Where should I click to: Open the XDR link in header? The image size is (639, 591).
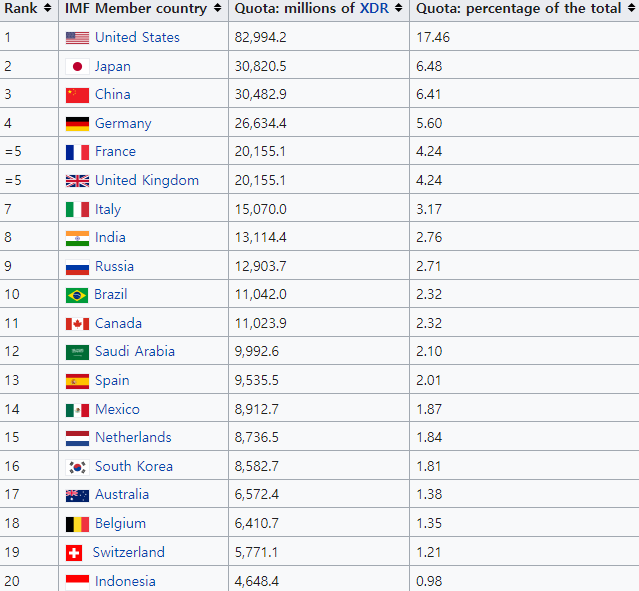click(374, 8)
